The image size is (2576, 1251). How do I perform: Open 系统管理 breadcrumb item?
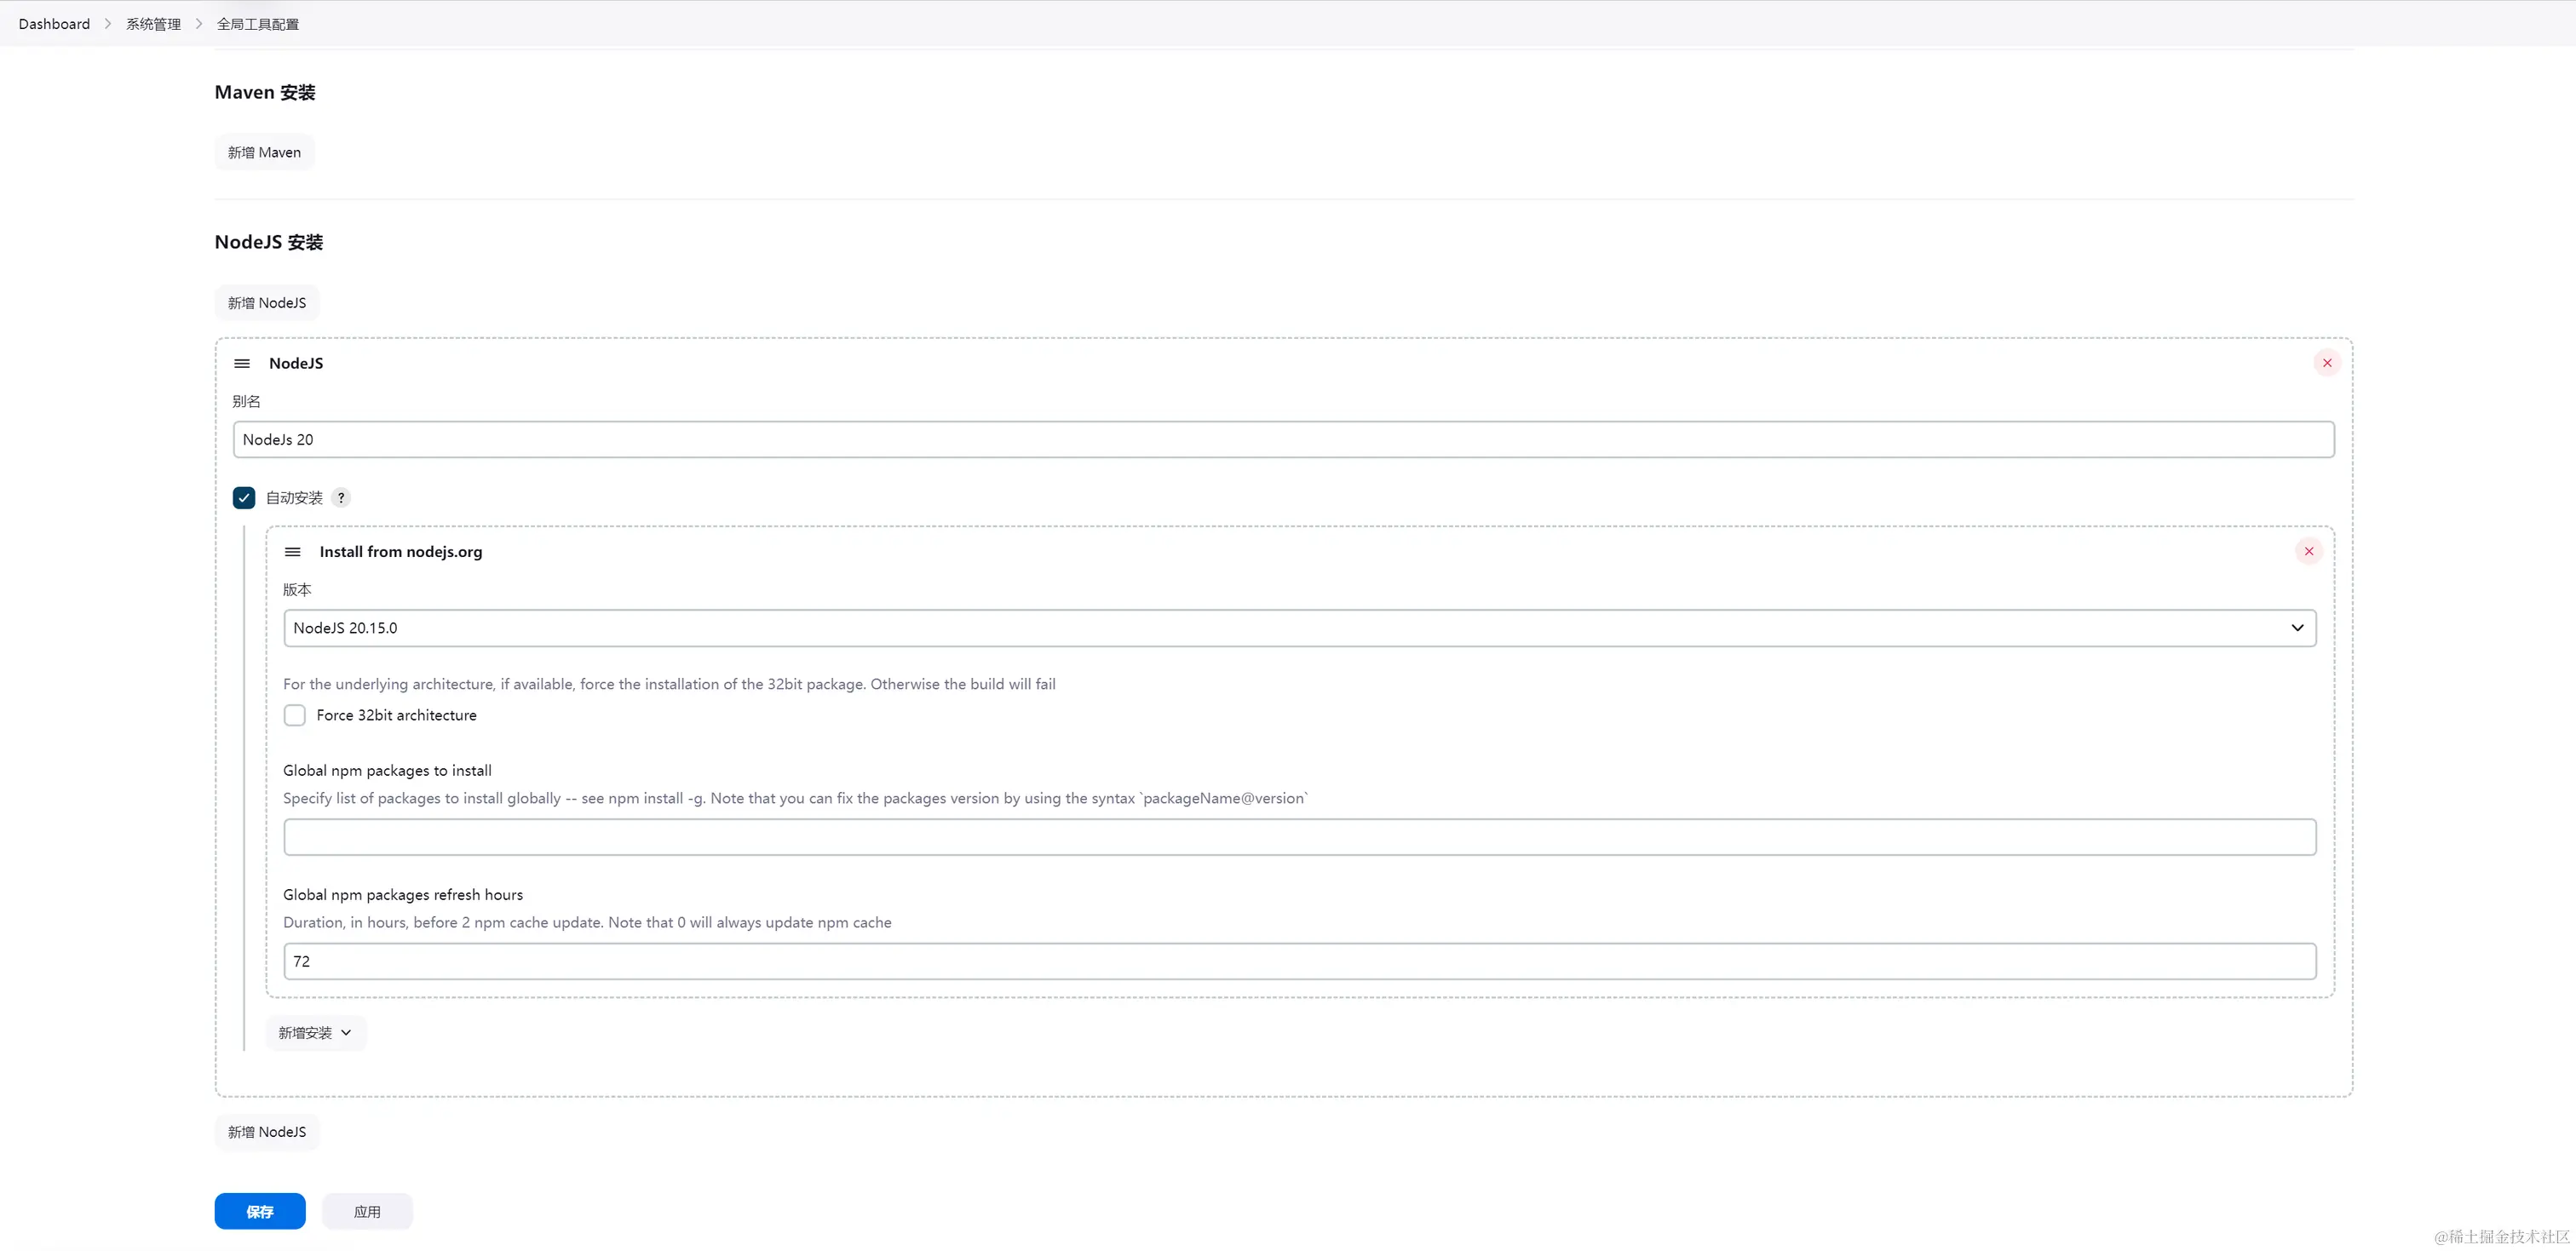coord(153,24)
